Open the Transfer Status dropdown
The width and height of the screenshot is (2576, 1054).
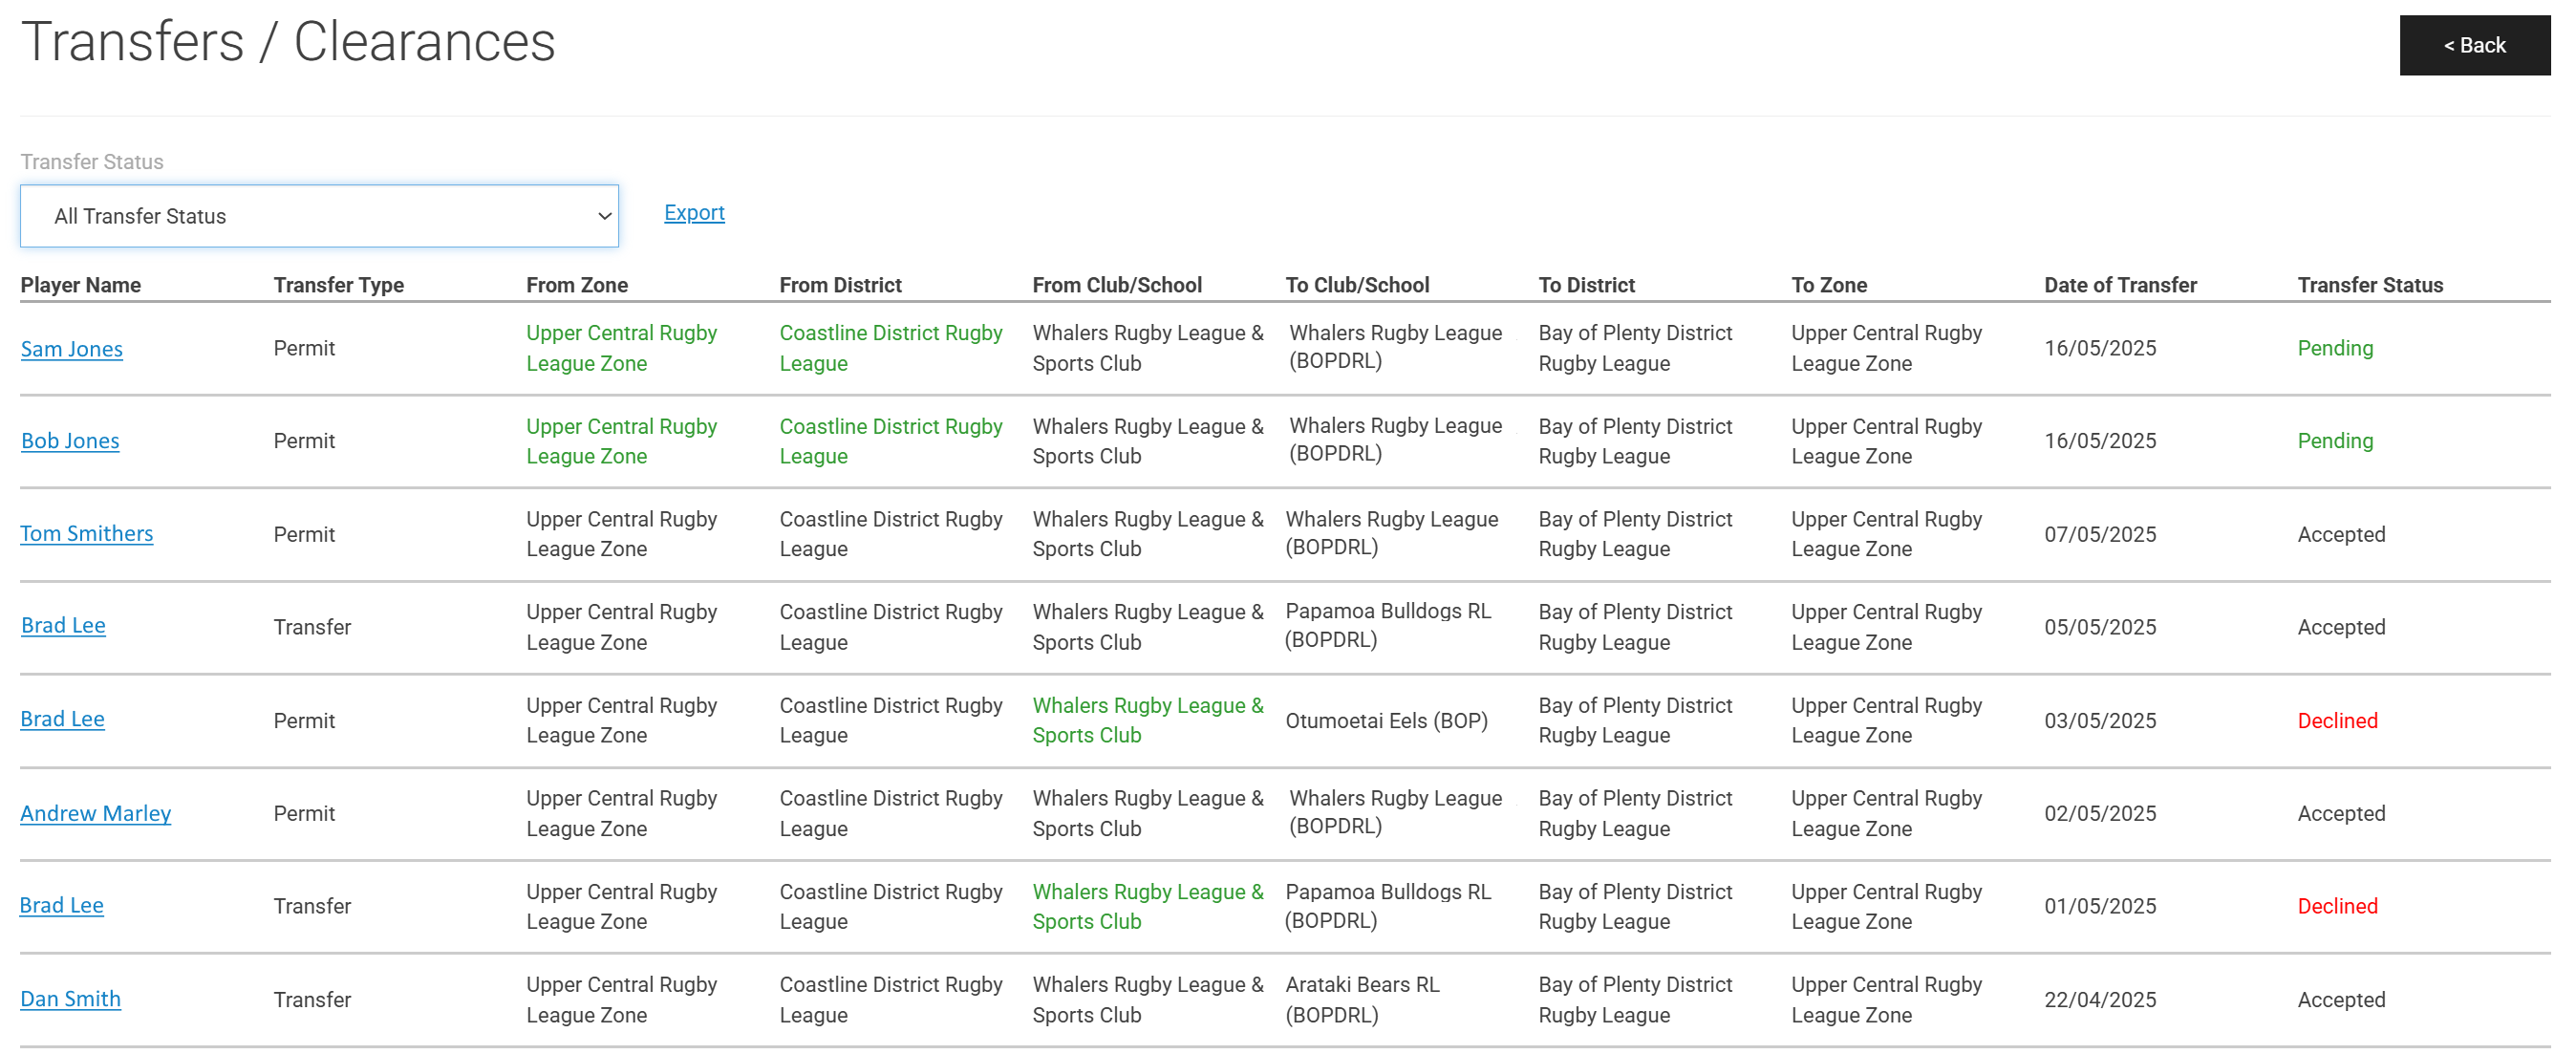(319, 216)
